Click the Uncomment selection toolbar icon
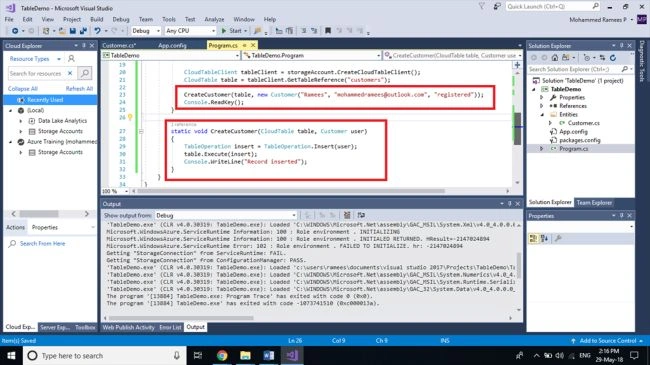This screenshot has height=365, width=650. 314,31
